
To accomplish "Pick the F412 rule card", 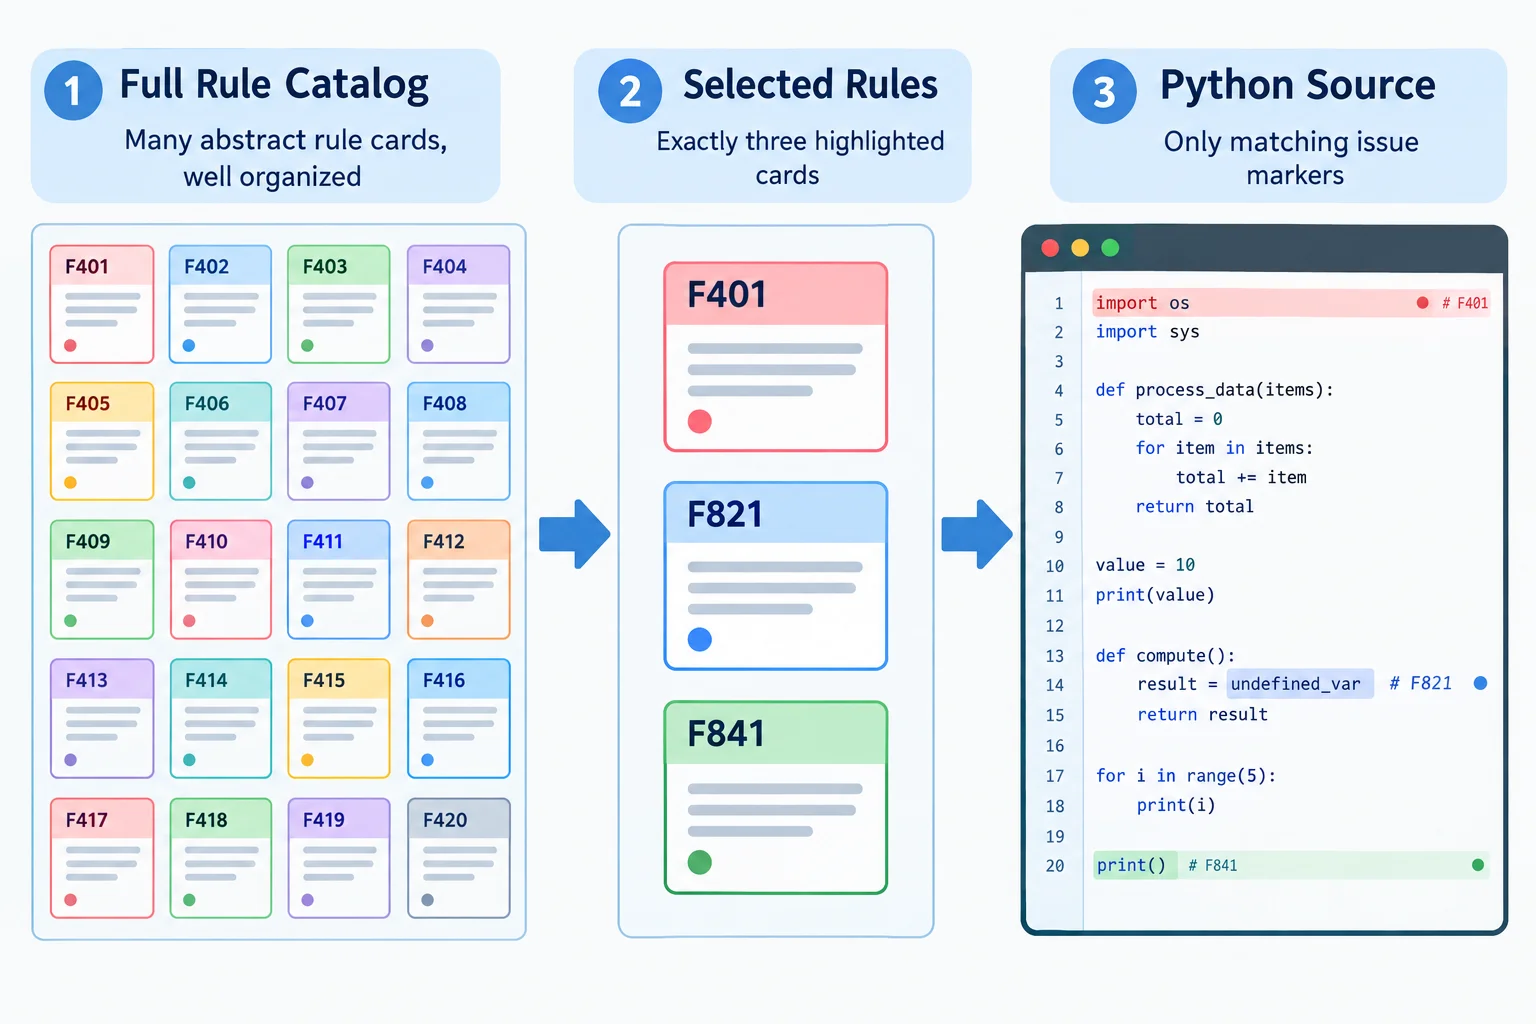I will click(459, 579).
